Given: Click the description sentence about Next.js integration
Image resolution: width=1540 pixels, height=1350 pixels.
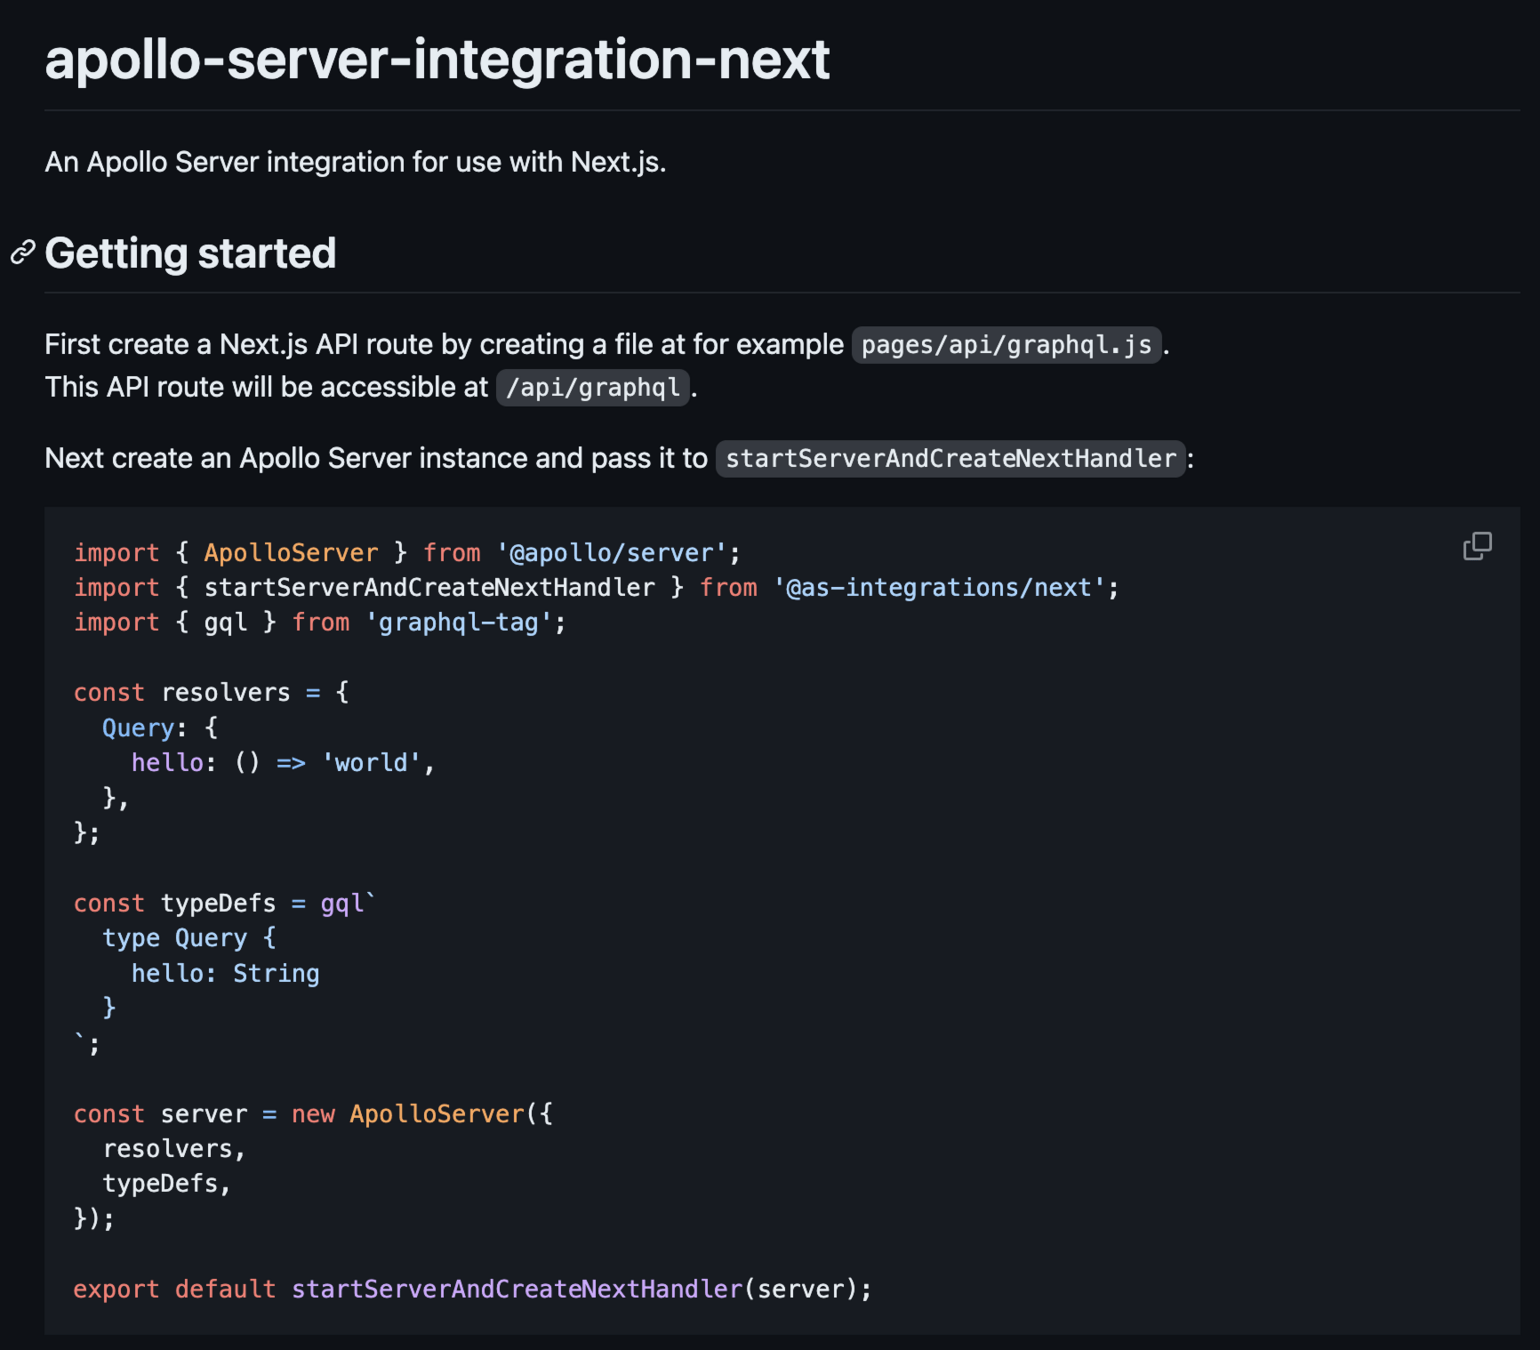Looking at the screenshot, I should click(355, 162).
